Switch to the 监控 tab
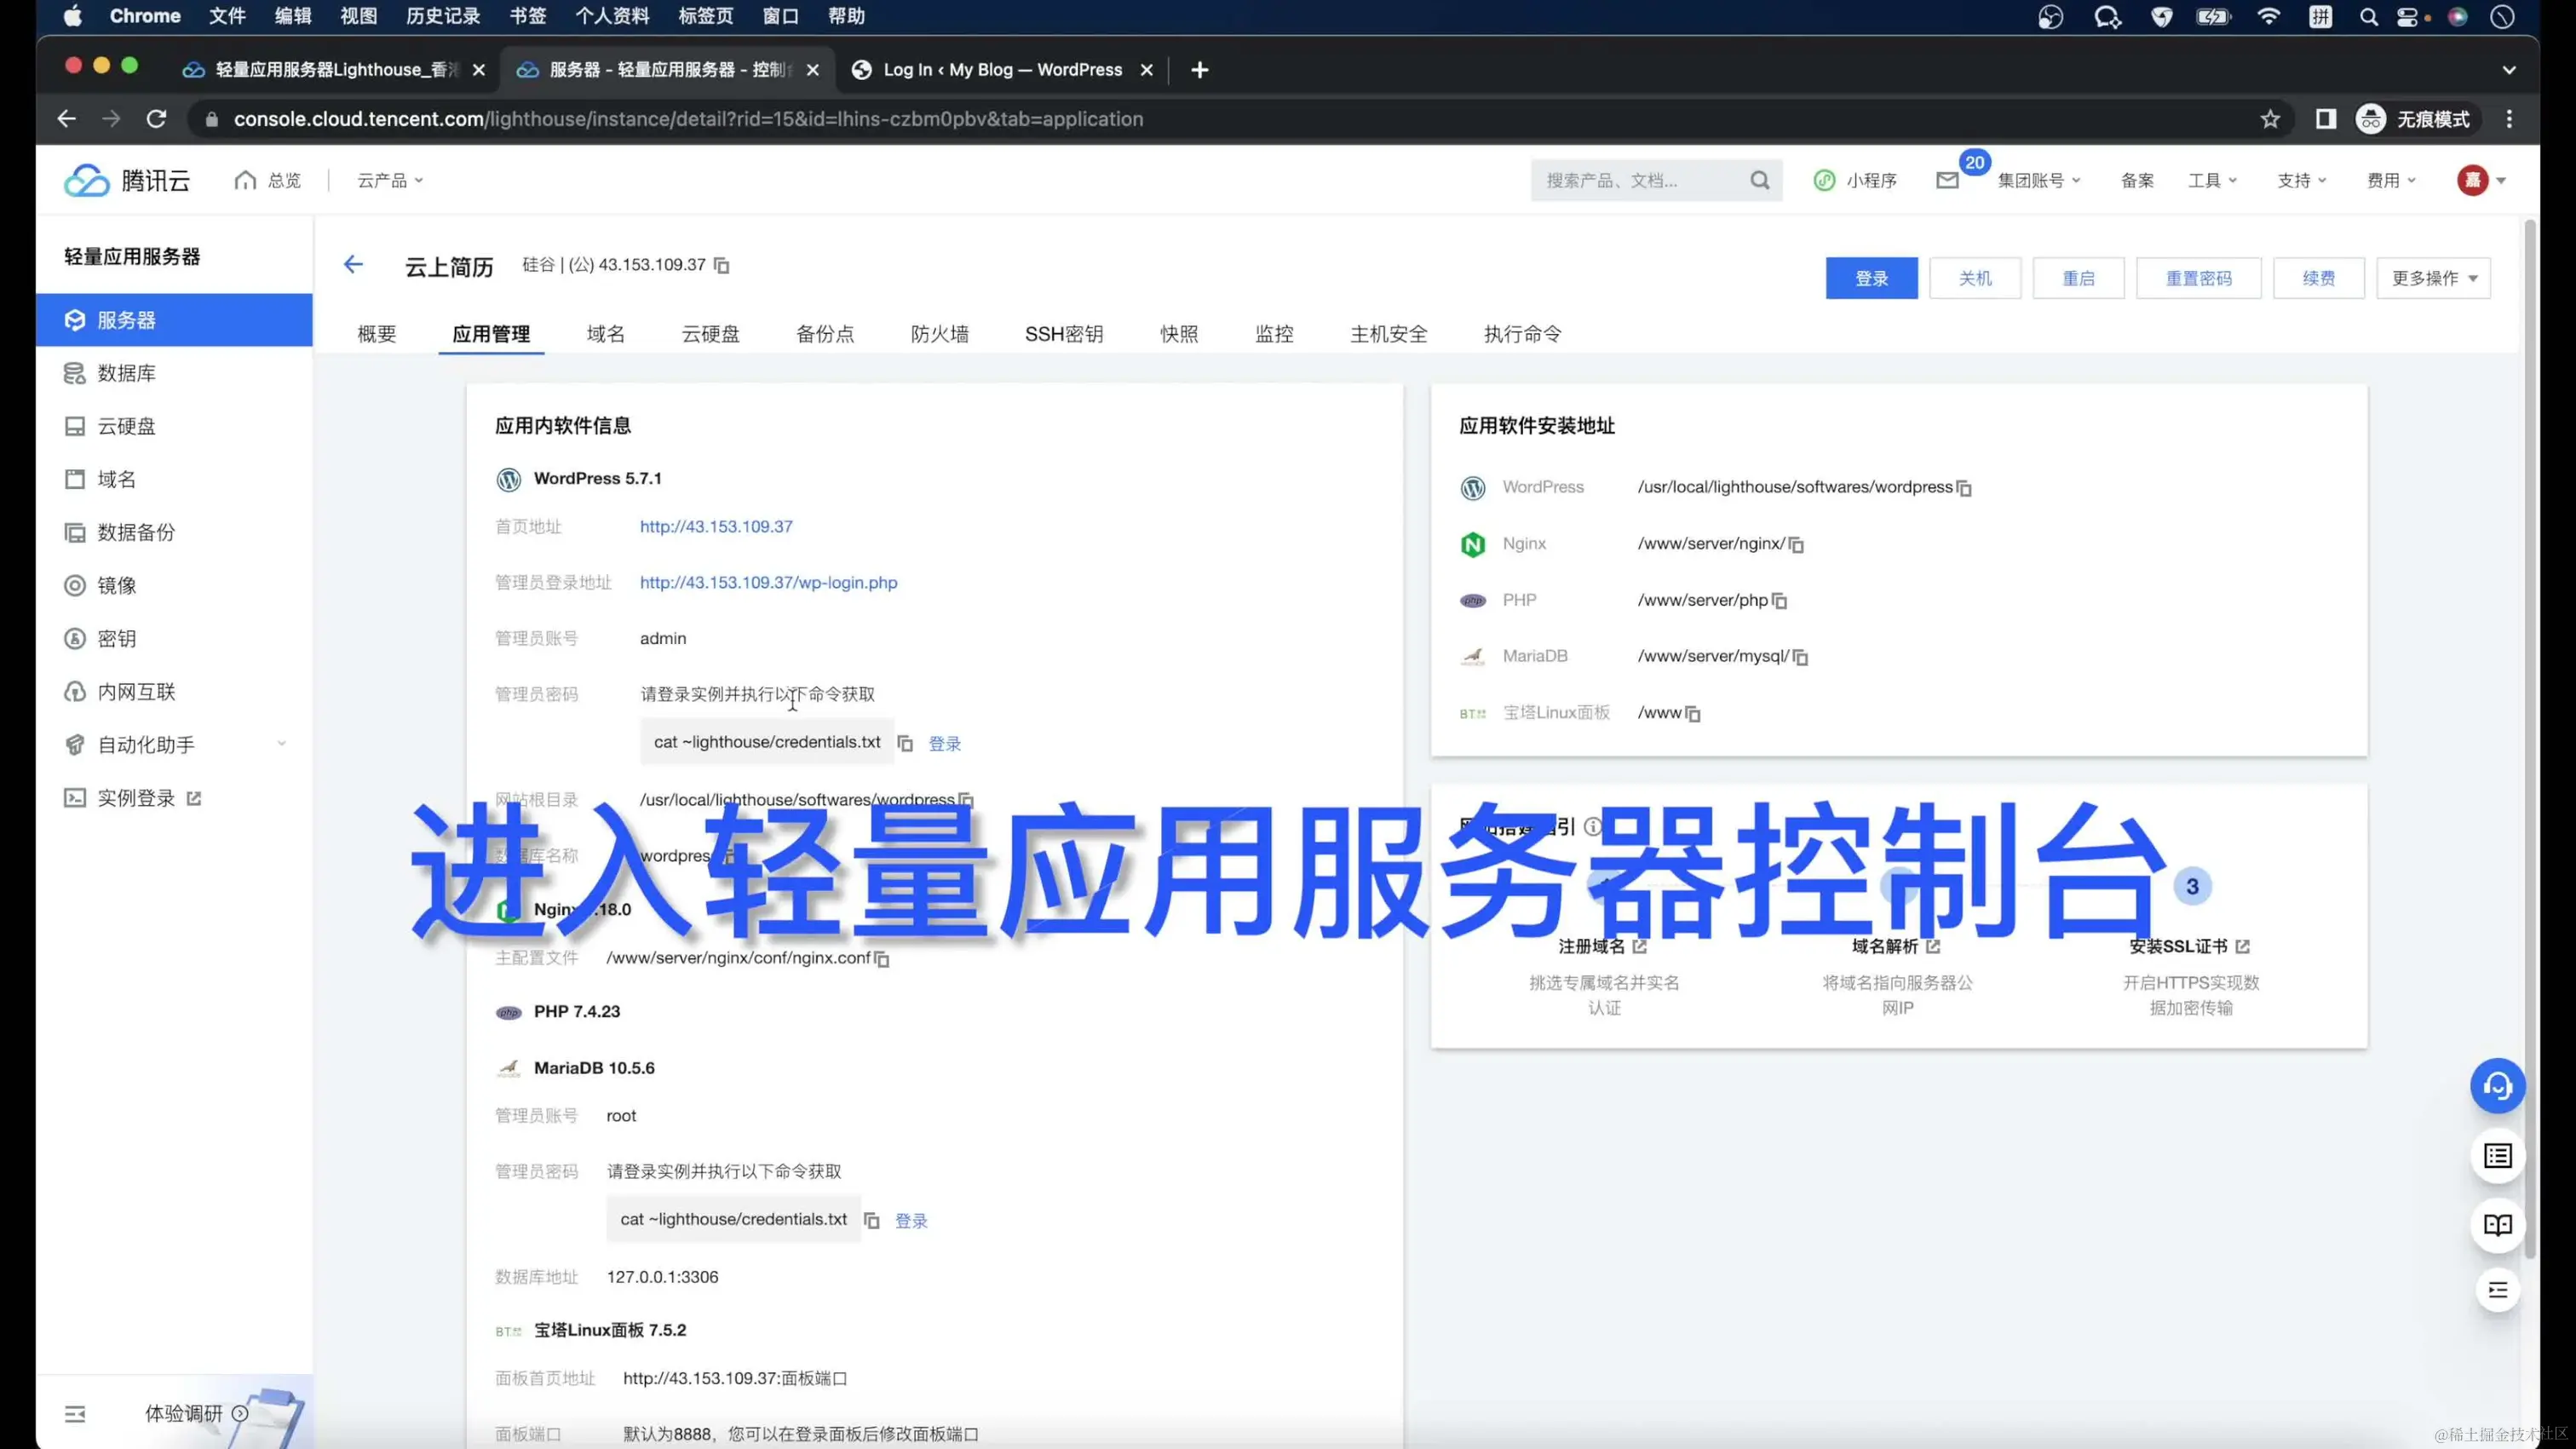 (x=1274, y=334)
